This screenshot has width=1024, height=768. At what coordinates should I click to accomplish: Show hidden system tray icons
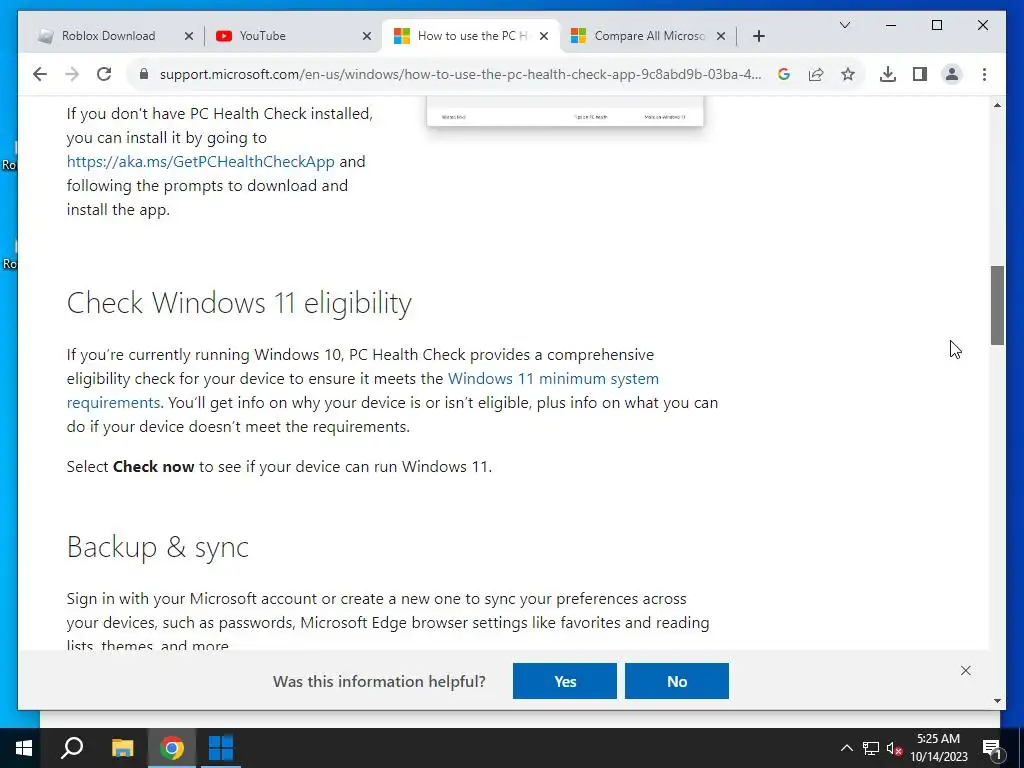pos(846,748)
